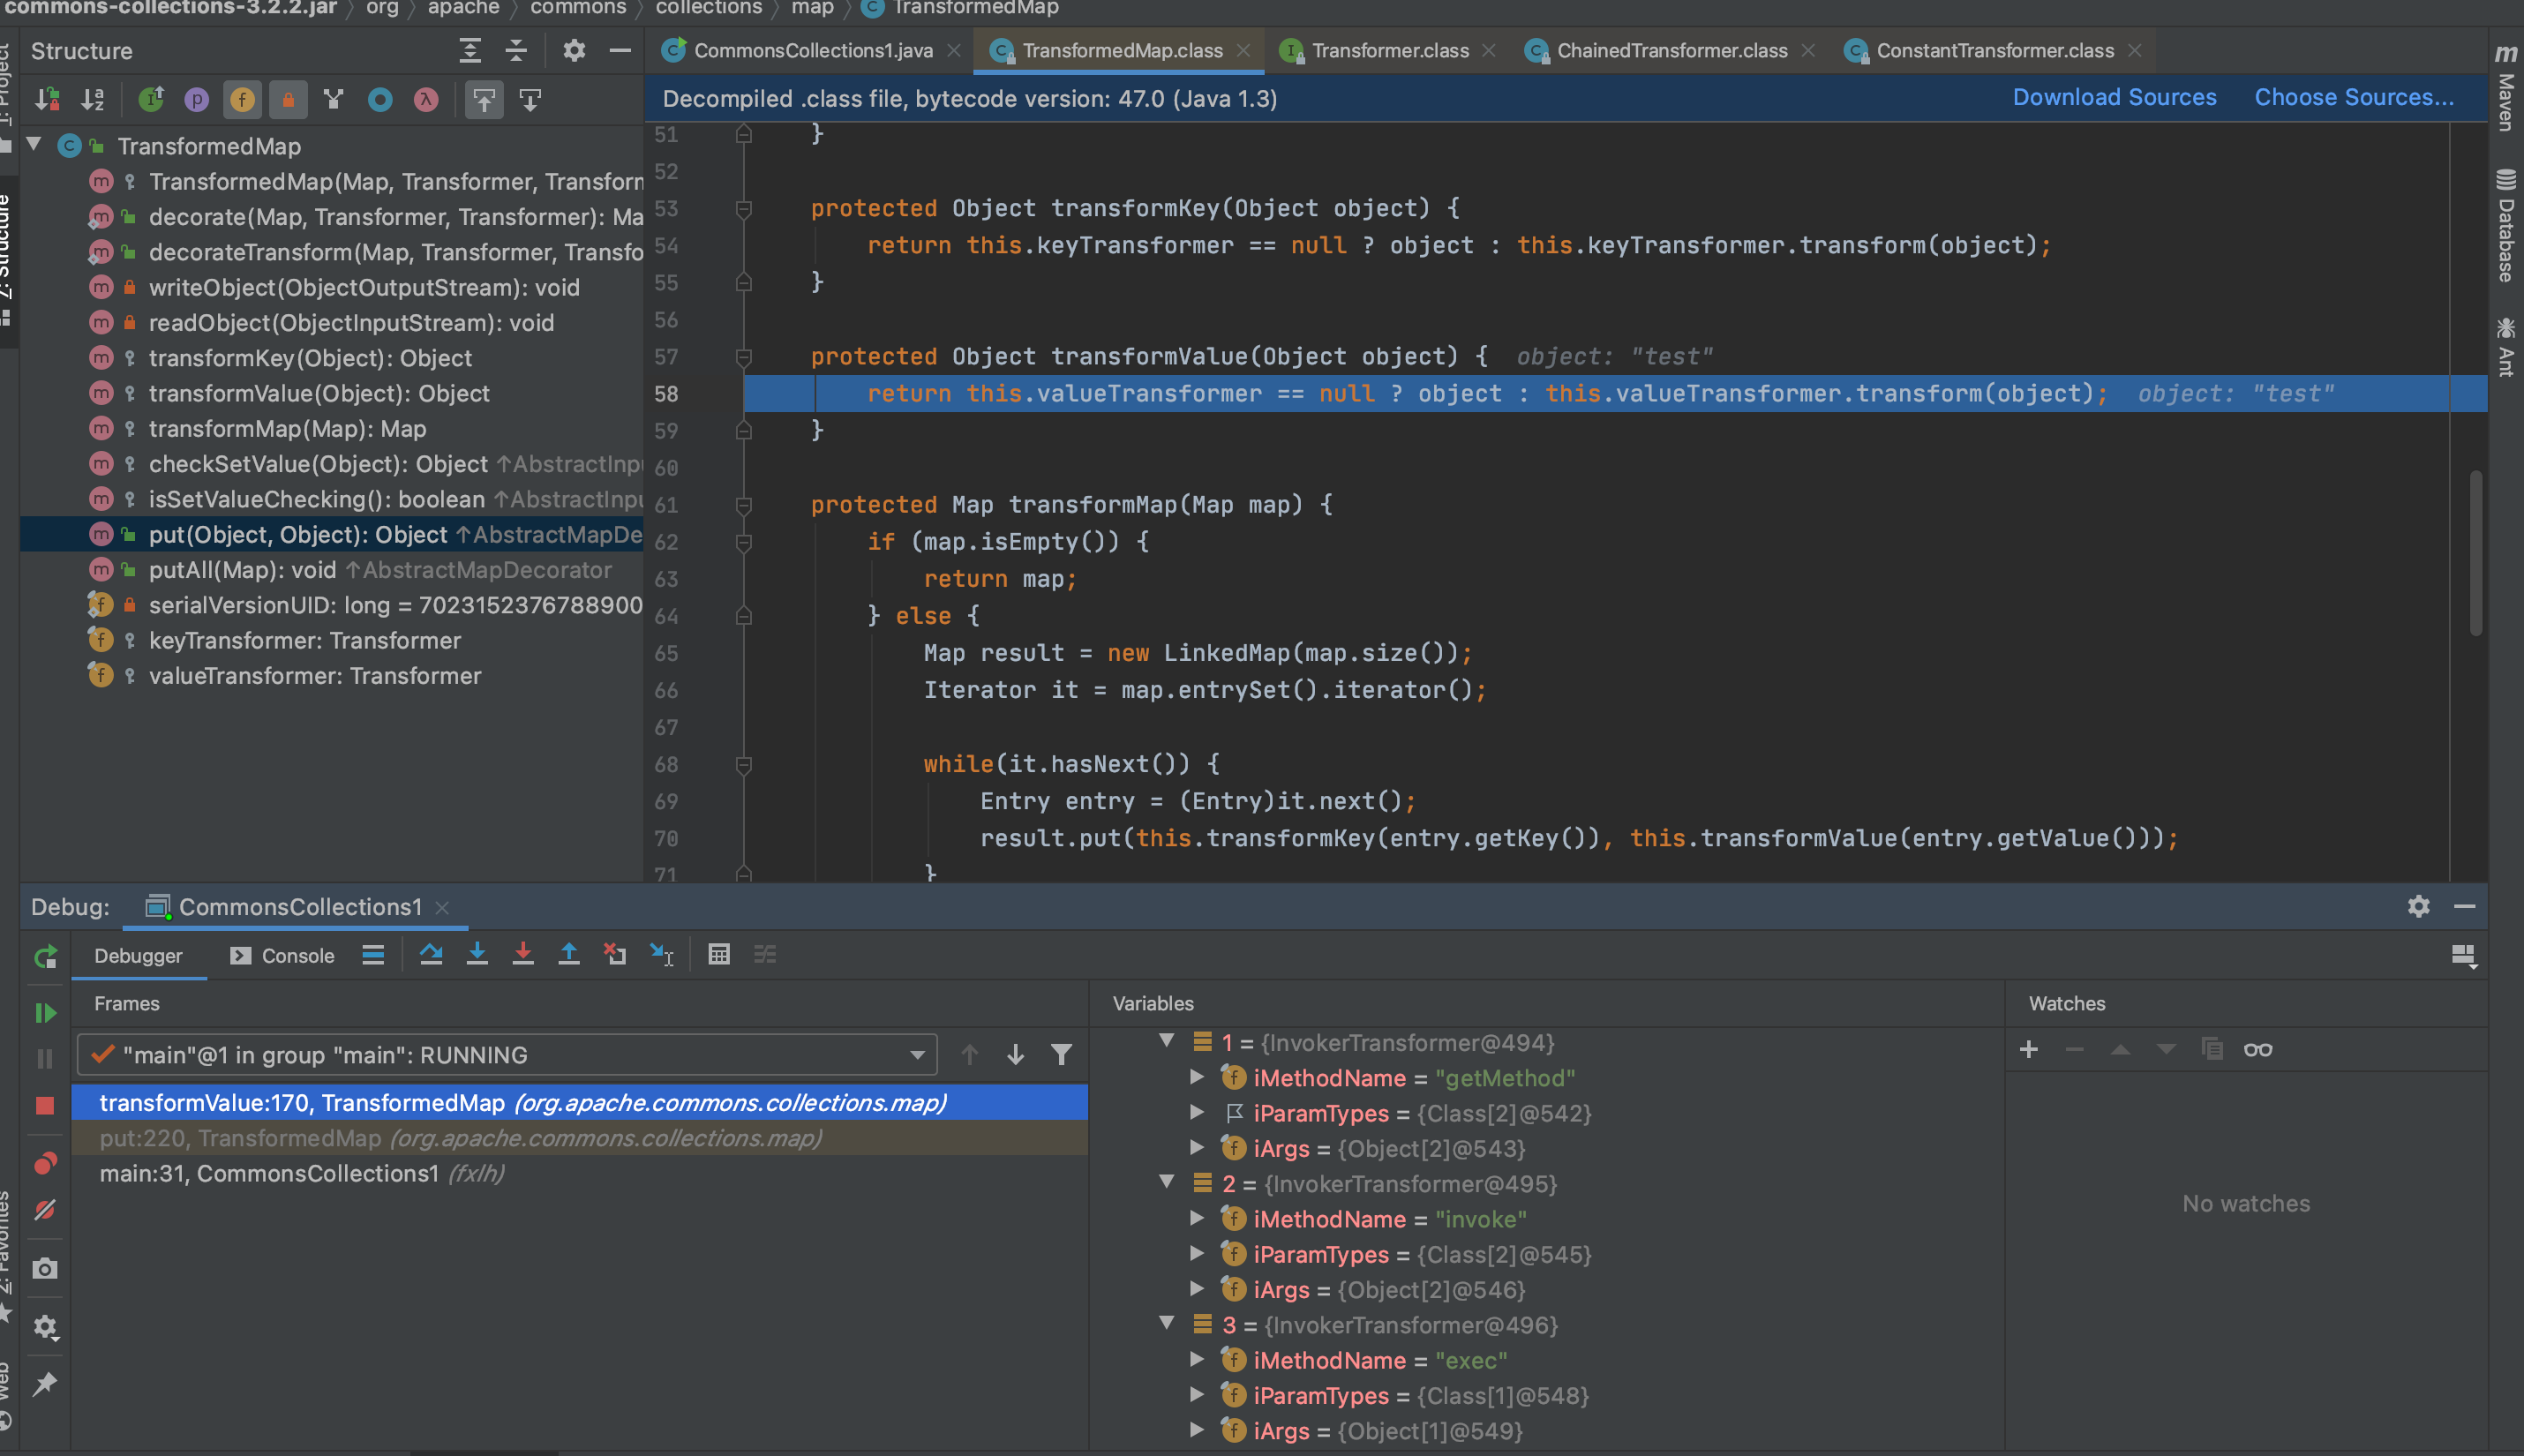
Task: Switch to CommonsCollections1.java tab
Action: pyautogui.click(x=812, y=50)
